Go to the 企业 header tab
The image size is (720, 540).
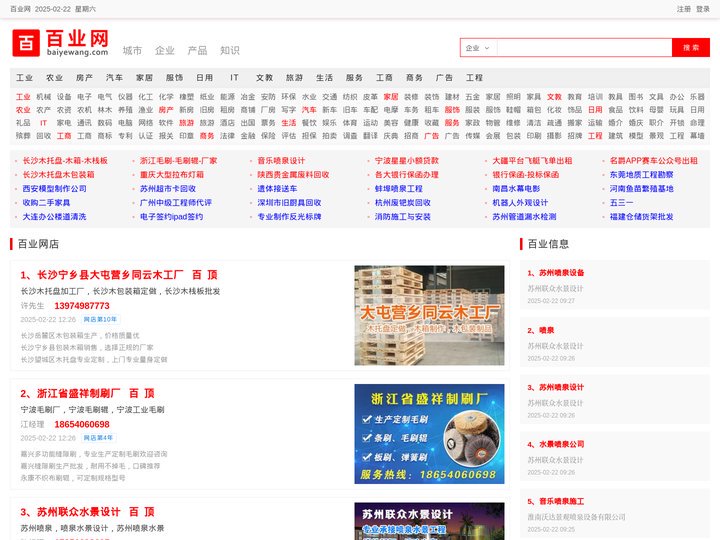click(x=165, y=51)
